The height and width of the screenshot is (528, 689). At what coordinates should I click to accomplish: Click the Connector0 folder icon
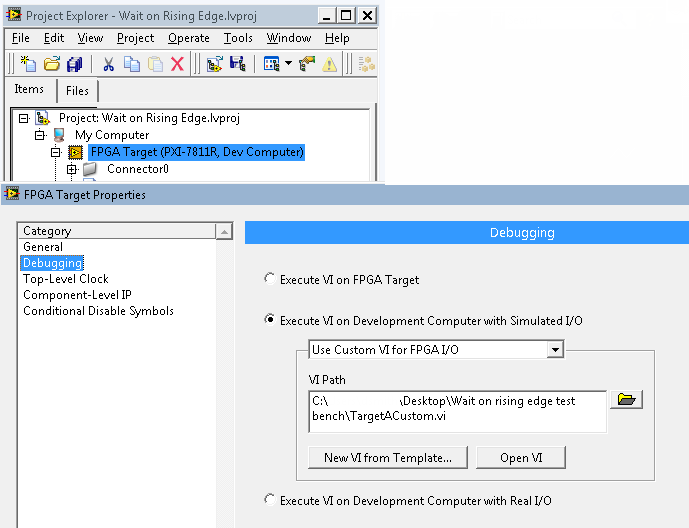[x=90, y=169]
